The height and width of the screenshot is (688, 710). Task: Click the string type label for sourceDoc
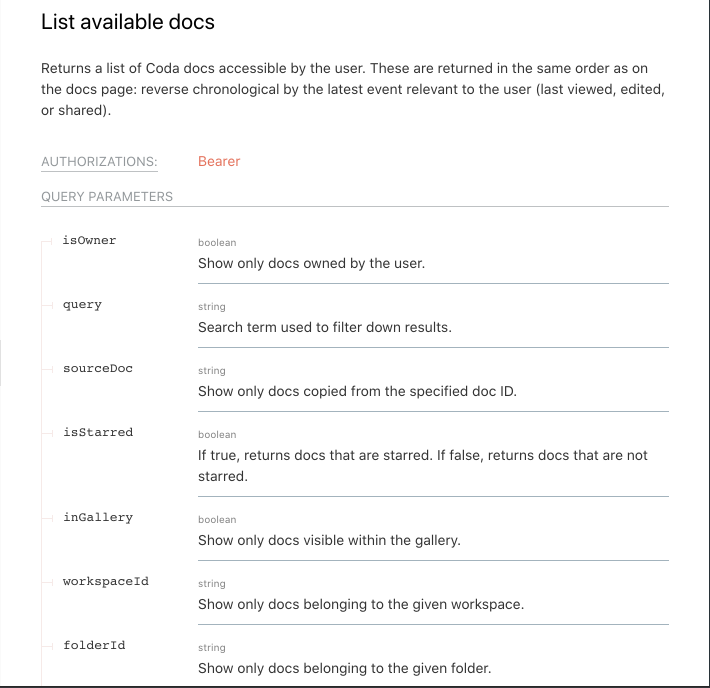point(212,371)
